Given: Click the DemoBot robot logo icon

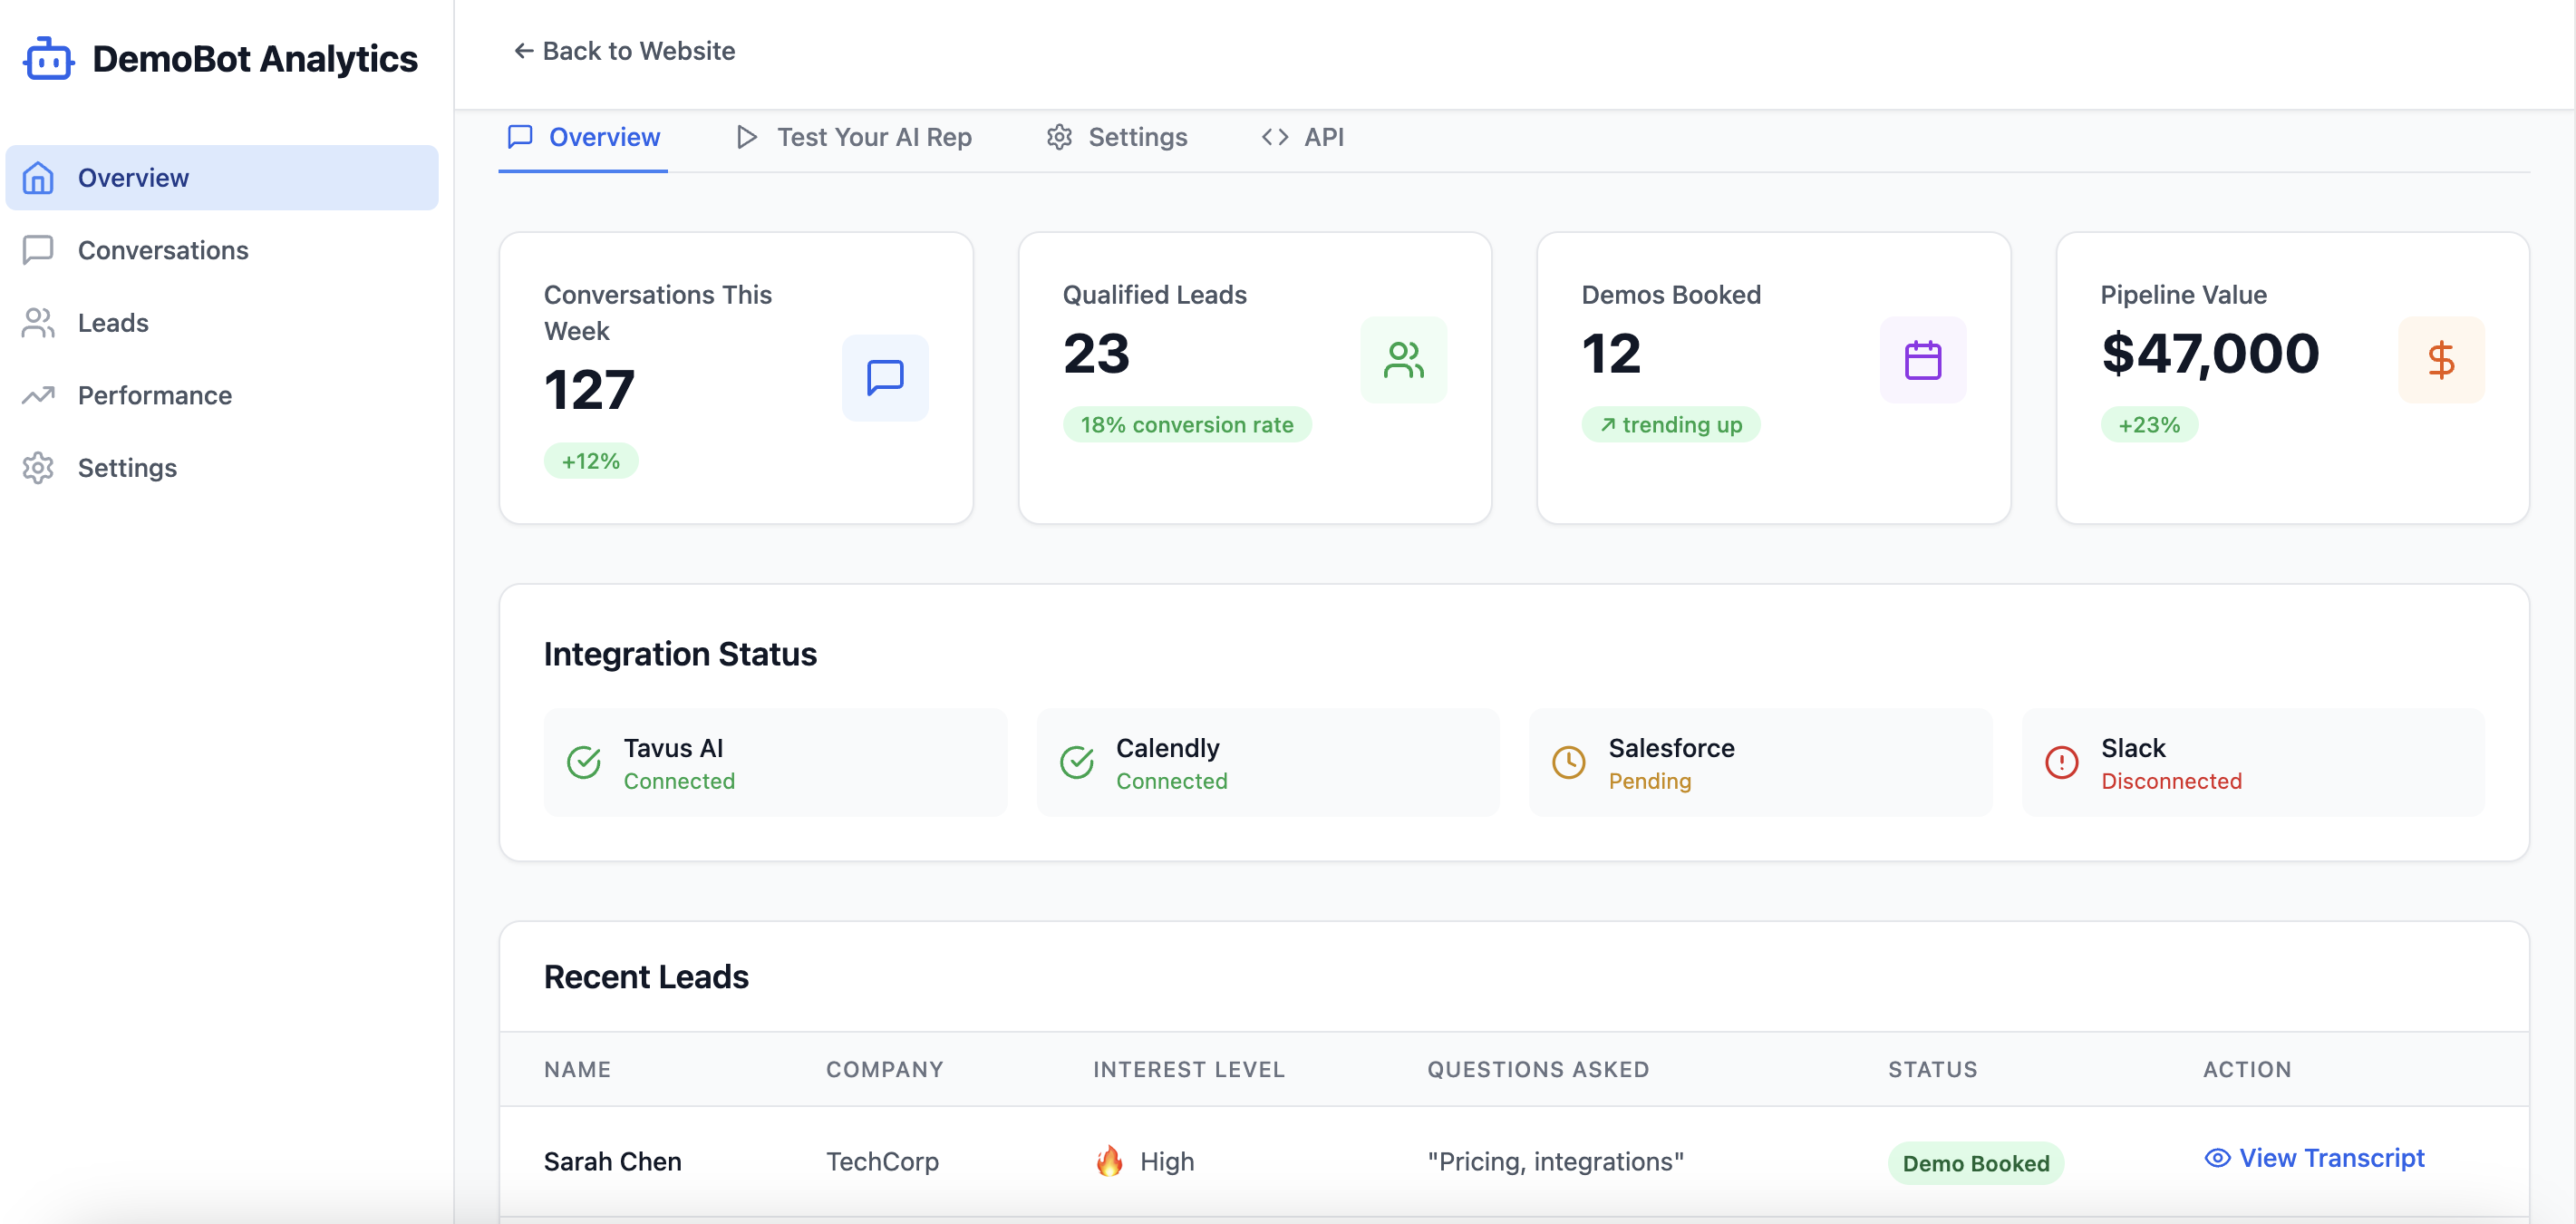Looking at the screenshot, I should (48, 59).
